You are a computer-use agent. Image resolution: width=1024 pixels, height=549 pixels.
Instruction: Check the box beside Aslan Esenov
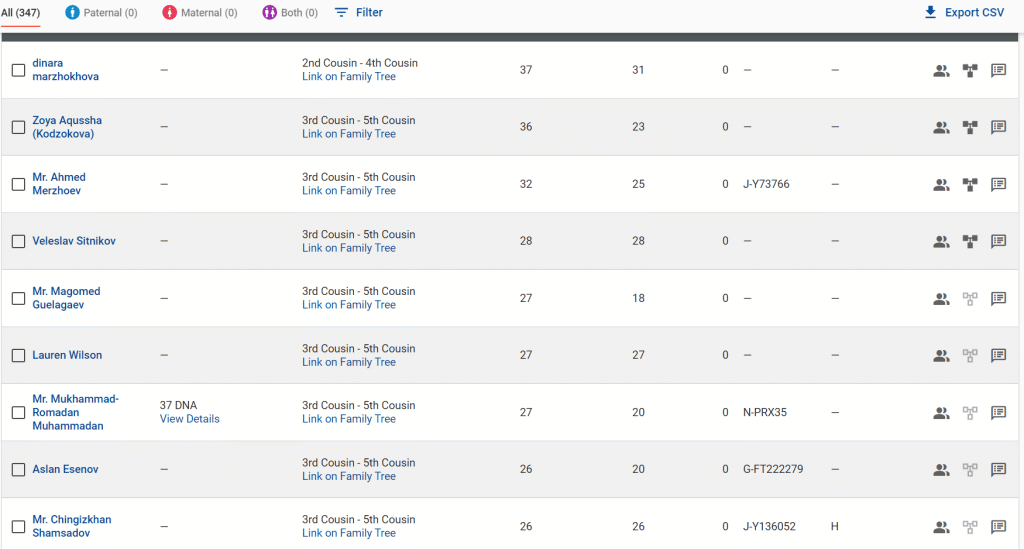18,469
